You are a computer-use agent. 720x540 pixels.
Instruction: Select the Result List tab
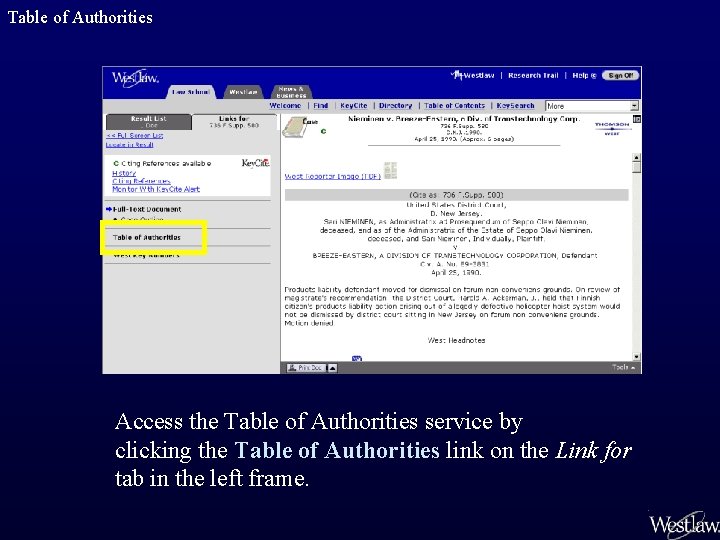(x=149, y=122)
